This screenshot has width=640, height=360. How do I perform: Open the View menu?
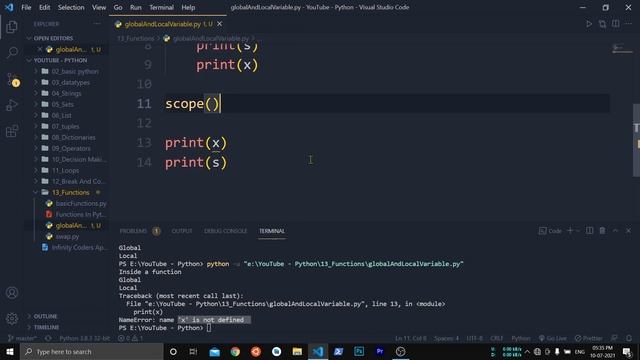pos(99,7)
